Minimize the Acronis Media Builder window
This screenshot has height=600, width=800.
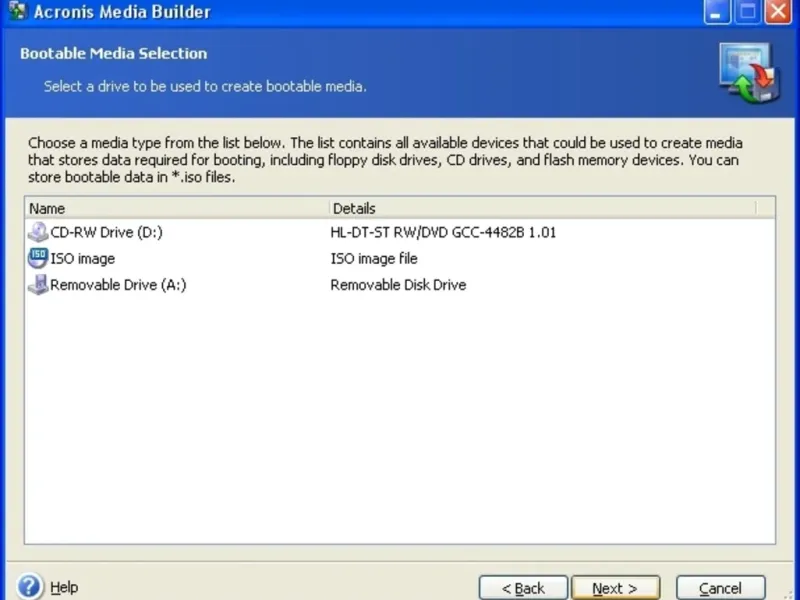pos(716,11)
